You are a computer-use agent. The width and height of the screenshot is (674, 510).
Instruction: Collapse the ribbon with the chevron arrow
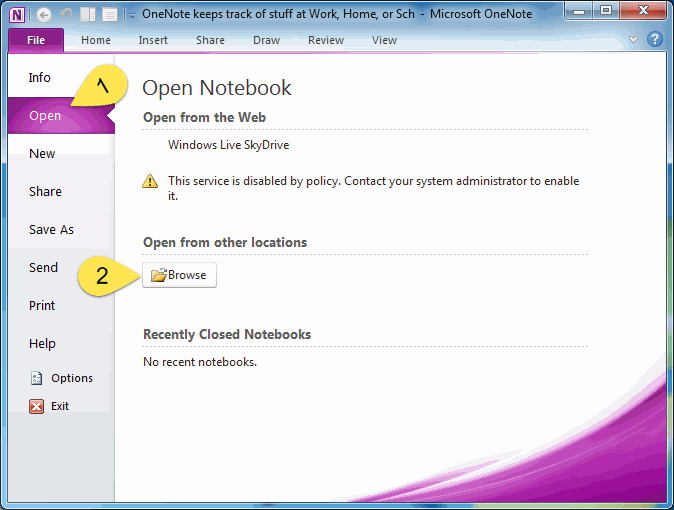coord(633,40)
